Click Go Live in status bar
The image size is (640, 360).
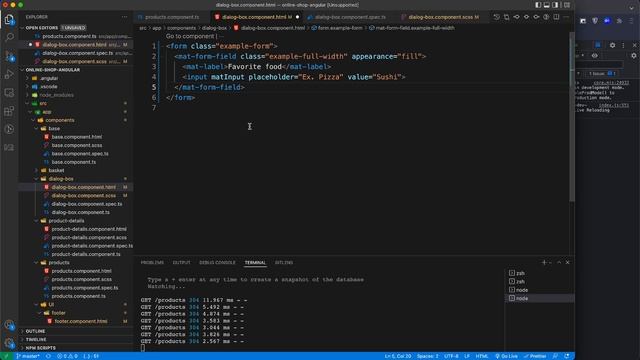pos(506,356)
